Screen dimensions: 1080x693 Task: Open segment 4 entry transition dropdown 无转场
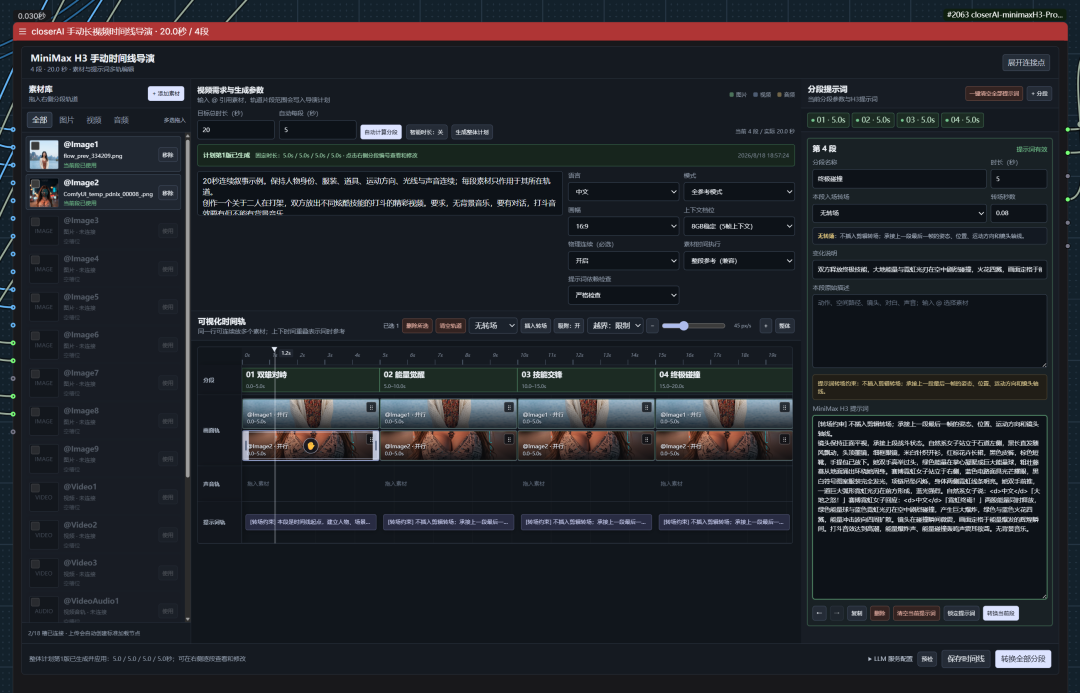899,213
